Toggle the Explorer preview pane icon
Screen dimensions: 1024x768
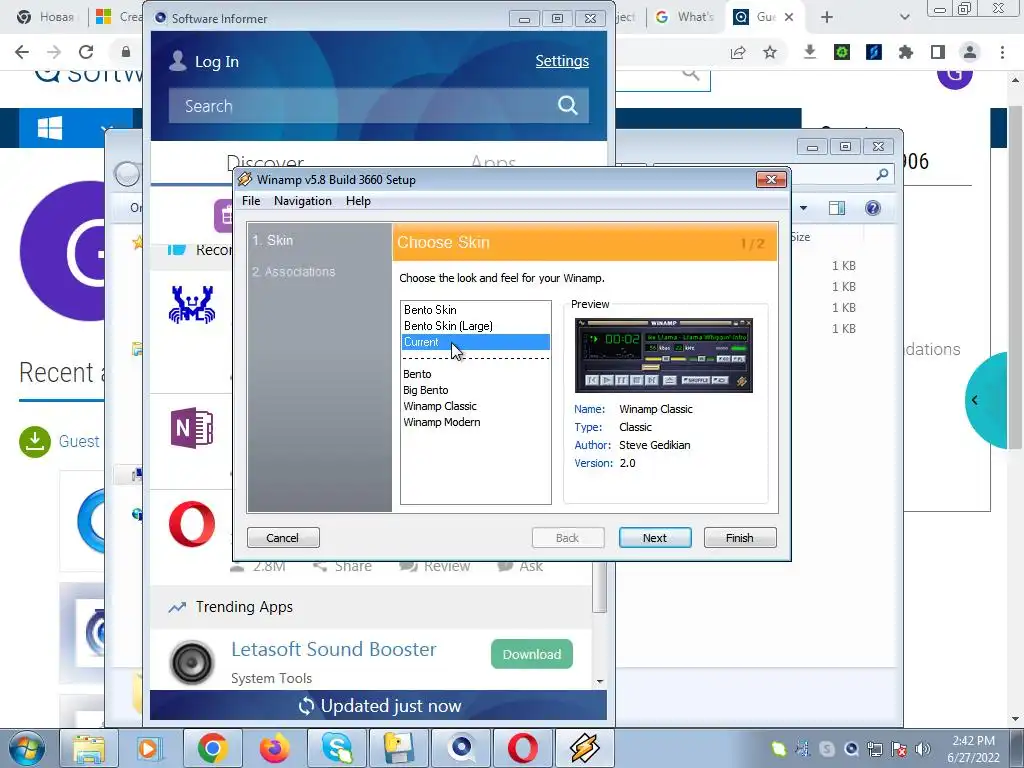coord(837,208)
